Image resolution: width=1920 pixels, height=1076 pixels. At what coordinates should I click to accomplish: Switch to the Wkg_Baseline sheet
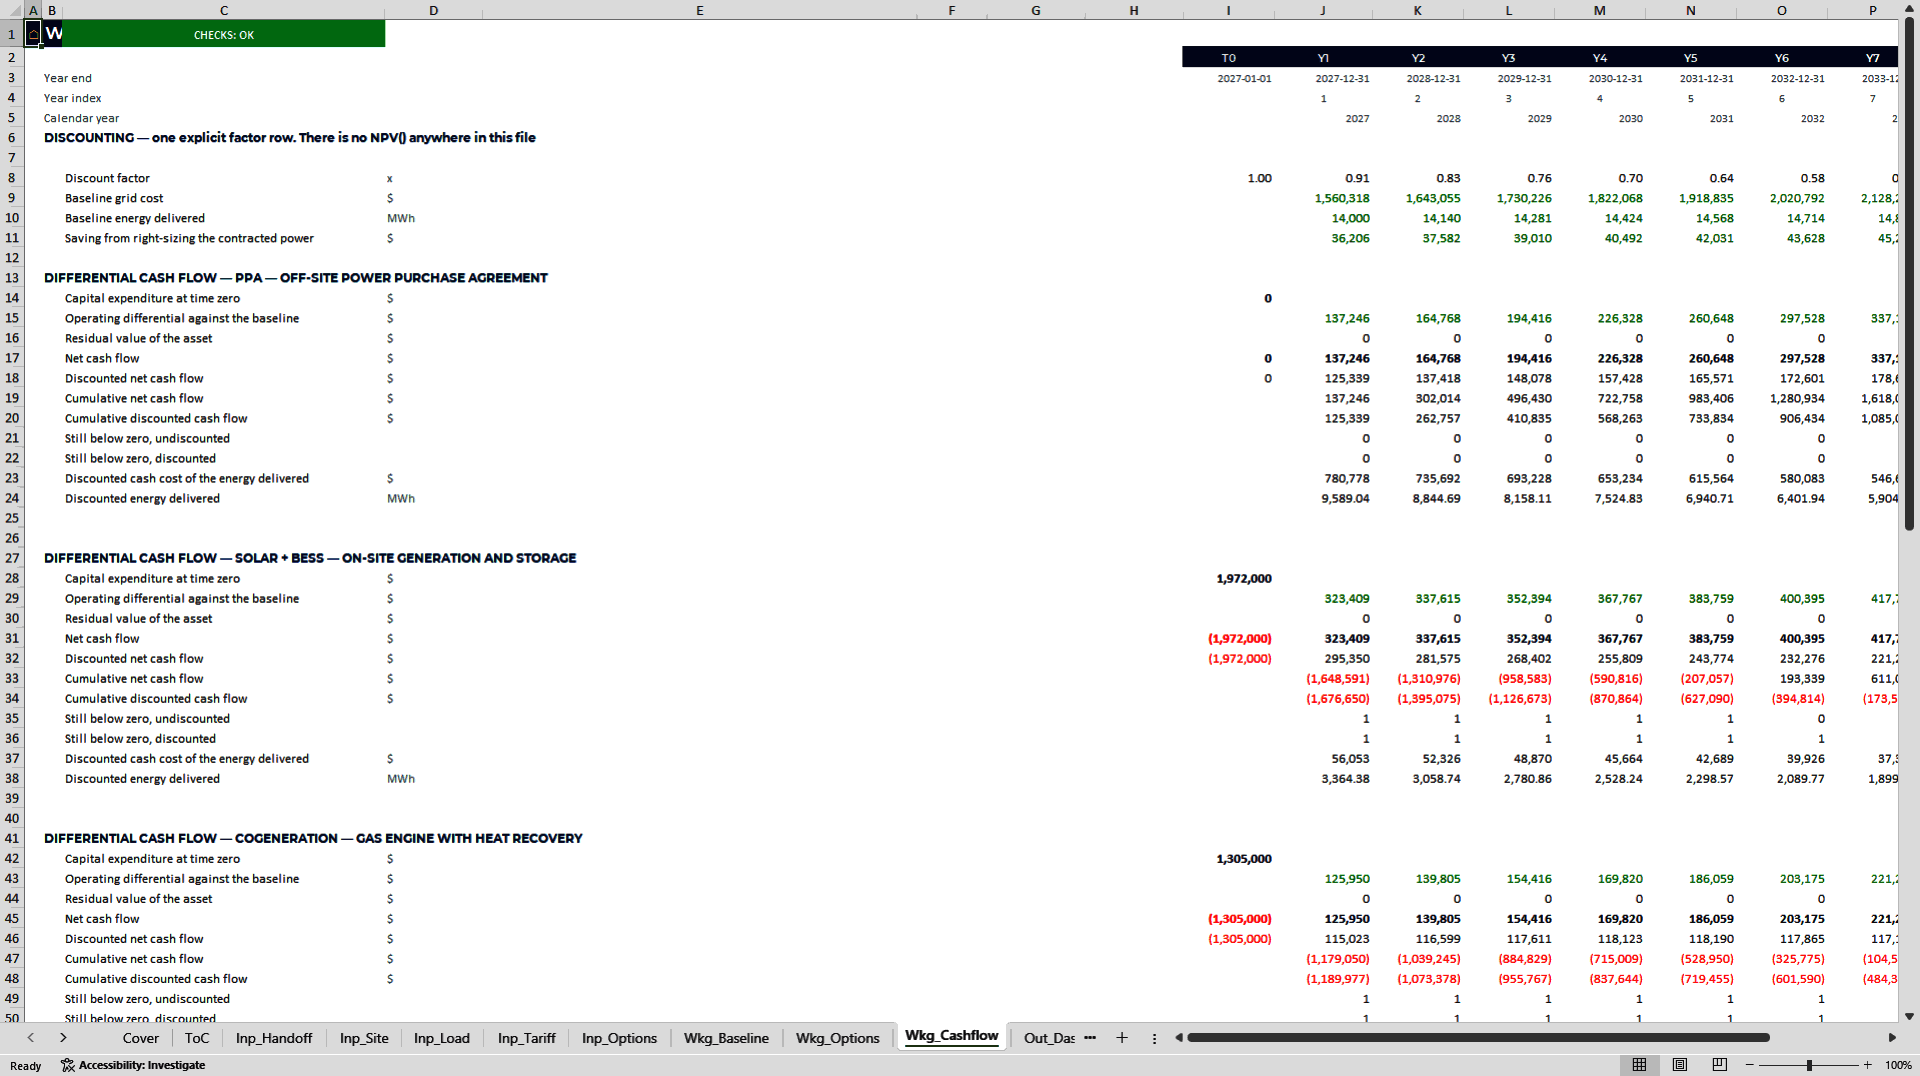[x=726, y=1038]
